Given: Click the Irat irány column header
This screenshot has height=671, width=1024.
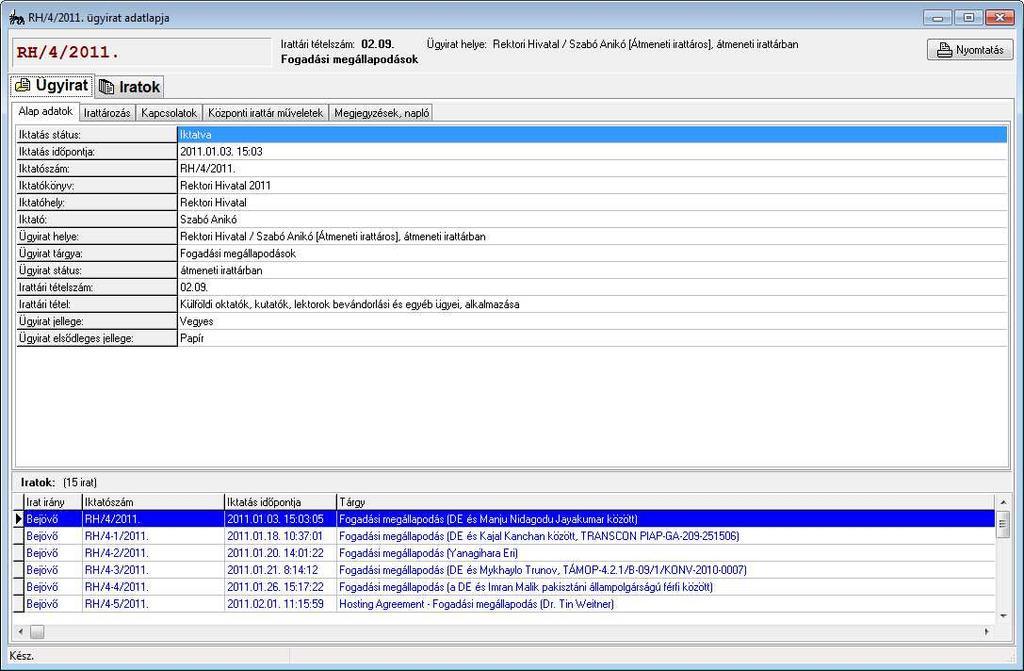Looking at the screenshot, I should click(53, 502).
